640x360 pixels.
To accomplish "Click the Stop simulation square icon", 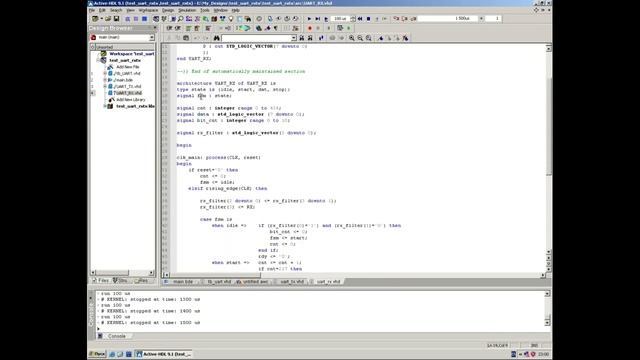I will point(369,19).
